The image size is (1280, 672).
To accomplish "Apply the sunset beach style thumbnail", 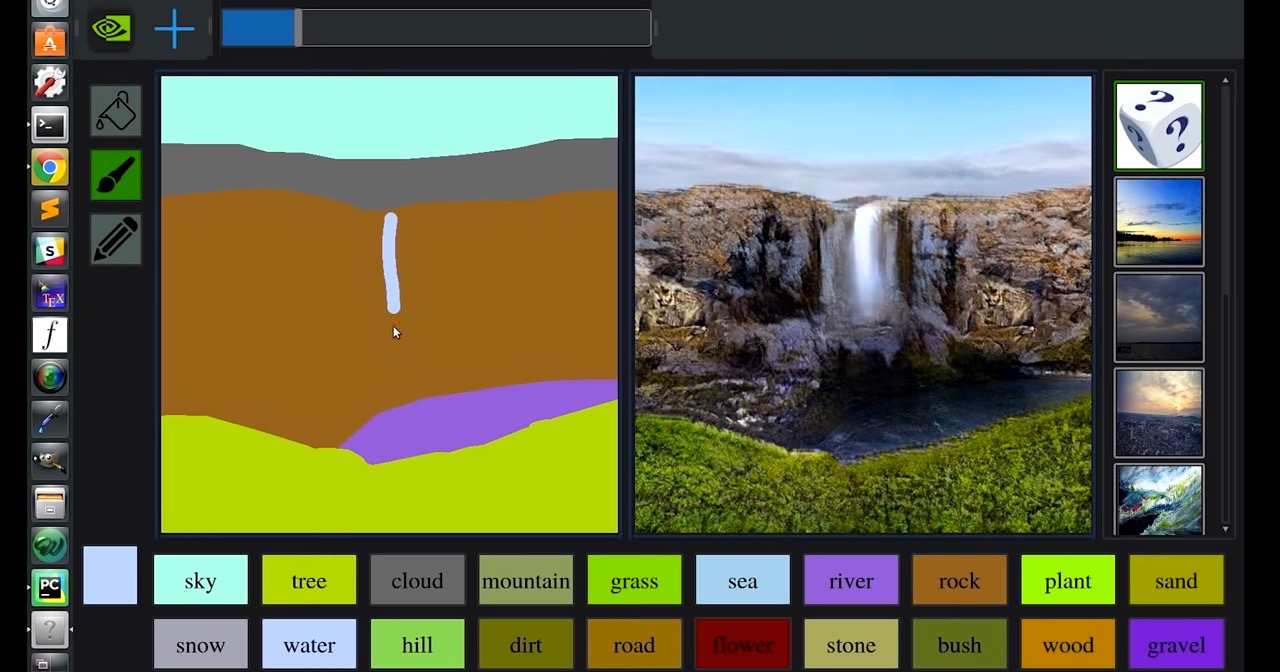I will 1158,221.
